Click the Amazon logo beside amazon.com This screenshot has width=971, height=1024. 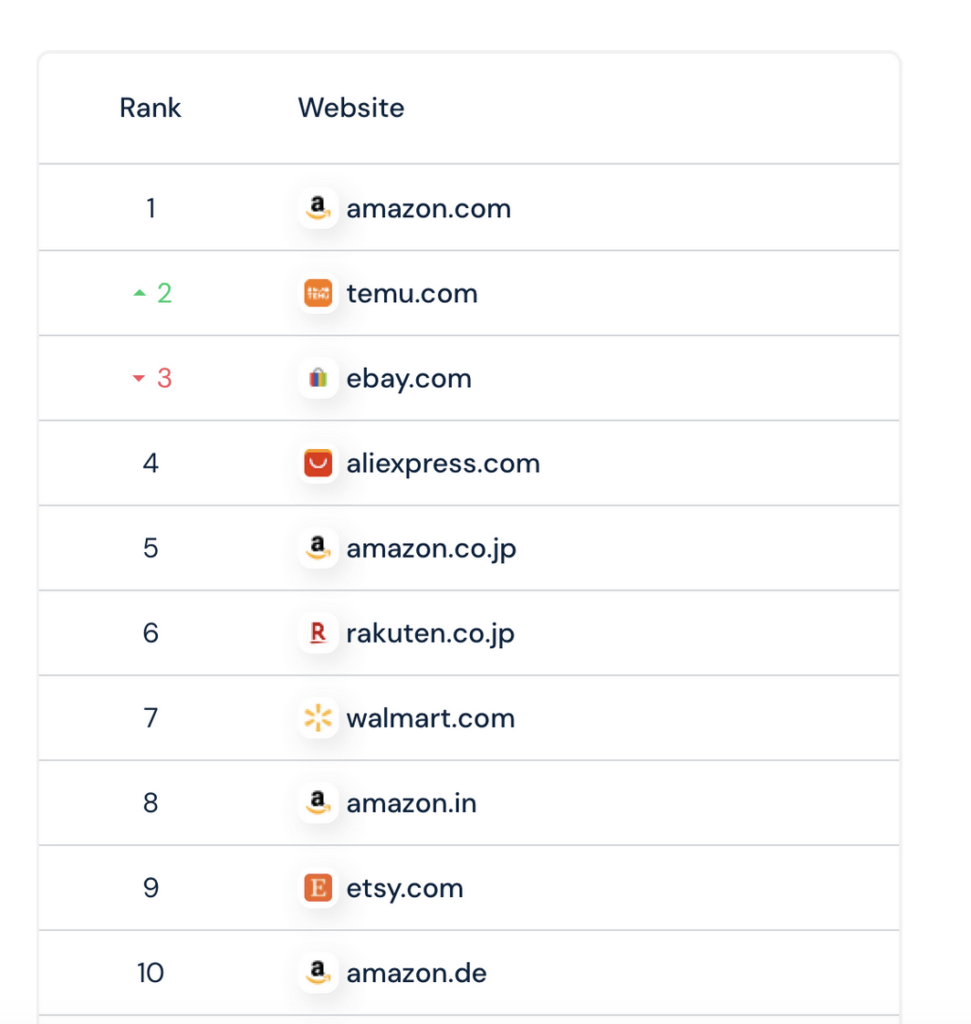point(318,208)
